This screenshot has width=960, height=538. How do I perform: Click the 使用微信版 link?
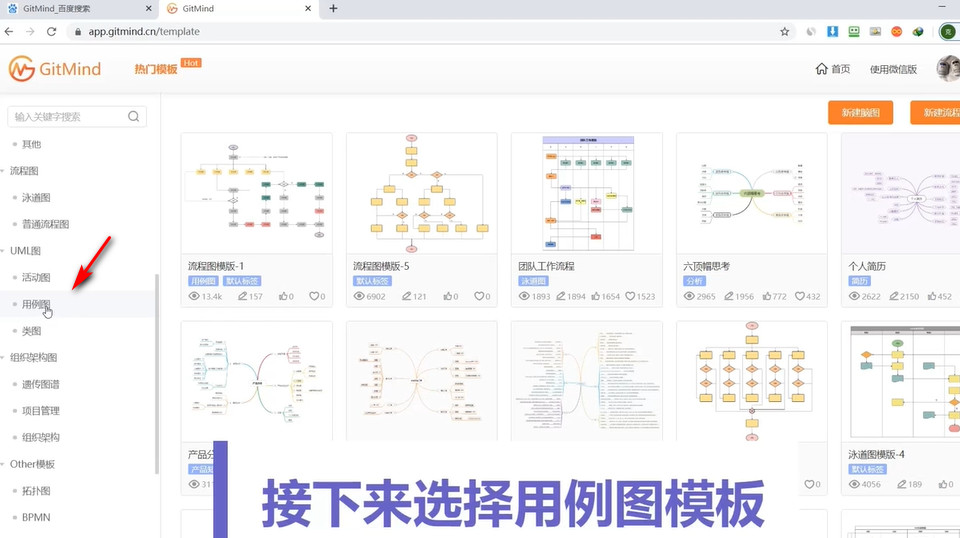(x=893, y=69)
